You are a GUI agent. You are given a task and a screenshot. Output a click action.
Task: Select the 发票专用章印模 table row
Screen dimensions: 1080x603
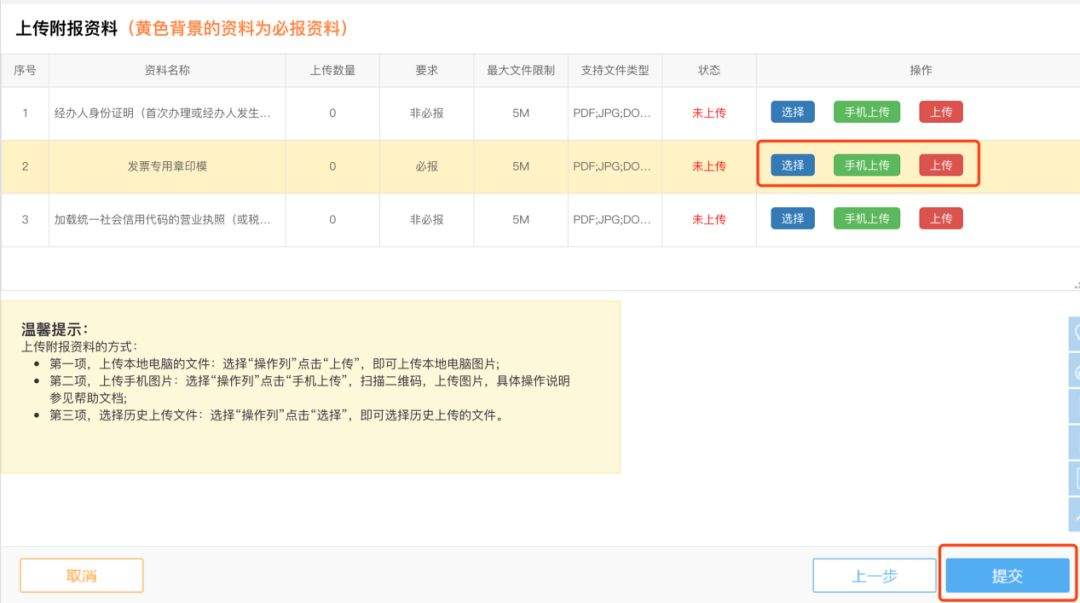point(400,165)
